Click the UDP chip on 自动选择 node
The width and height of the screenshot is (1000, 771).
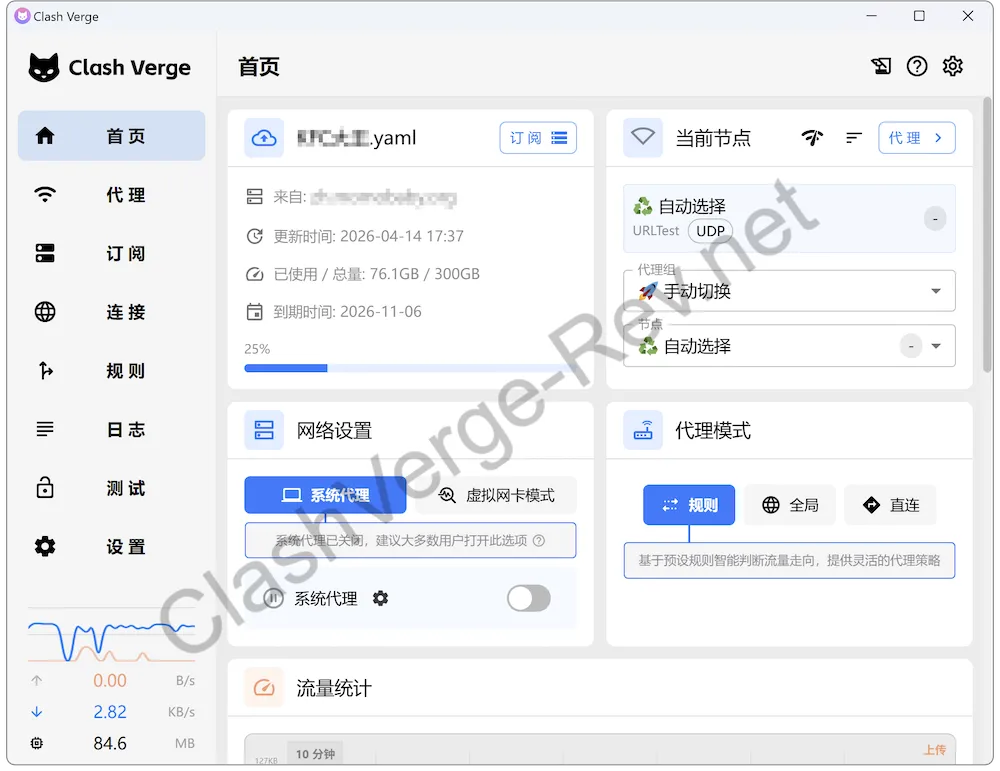(x=710, y=231)
